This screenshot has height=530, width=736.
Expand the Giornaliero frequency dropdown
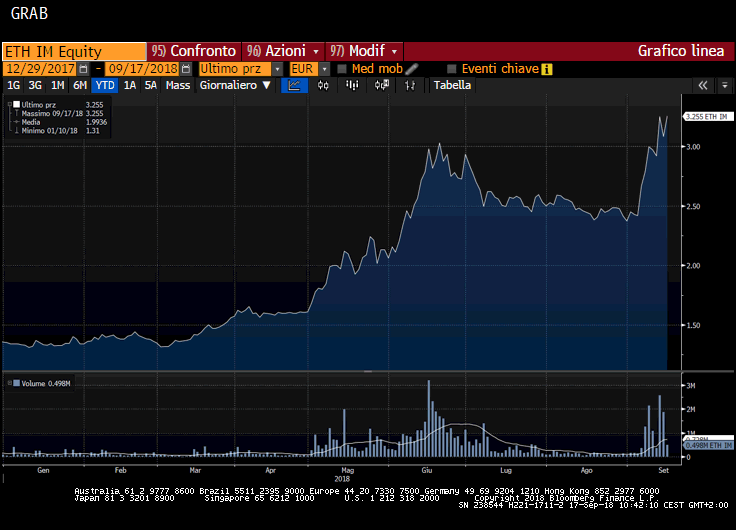[235, 86]
